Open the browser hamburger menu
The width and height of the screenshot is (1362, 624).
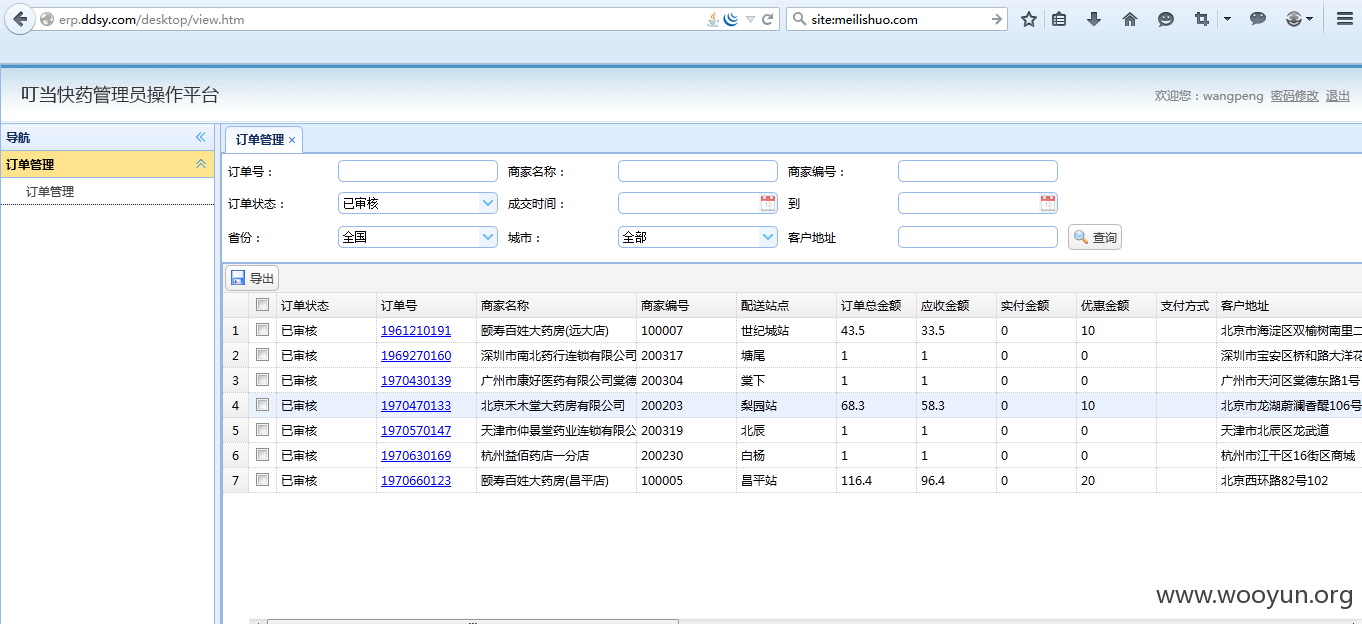click(x=1345, y=19)
